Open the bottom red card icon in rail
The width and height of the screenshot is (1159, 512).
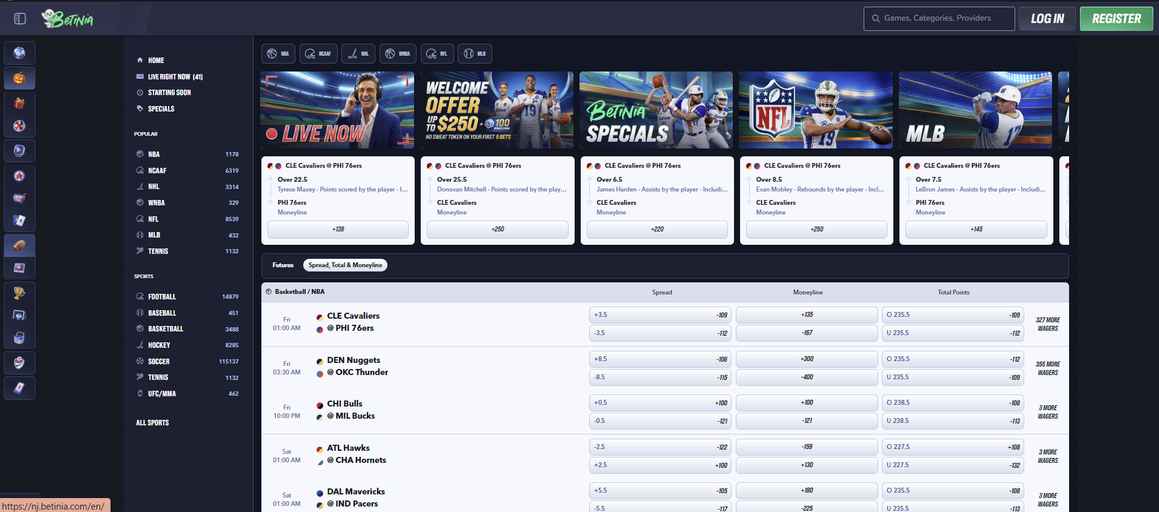[19, 388]
